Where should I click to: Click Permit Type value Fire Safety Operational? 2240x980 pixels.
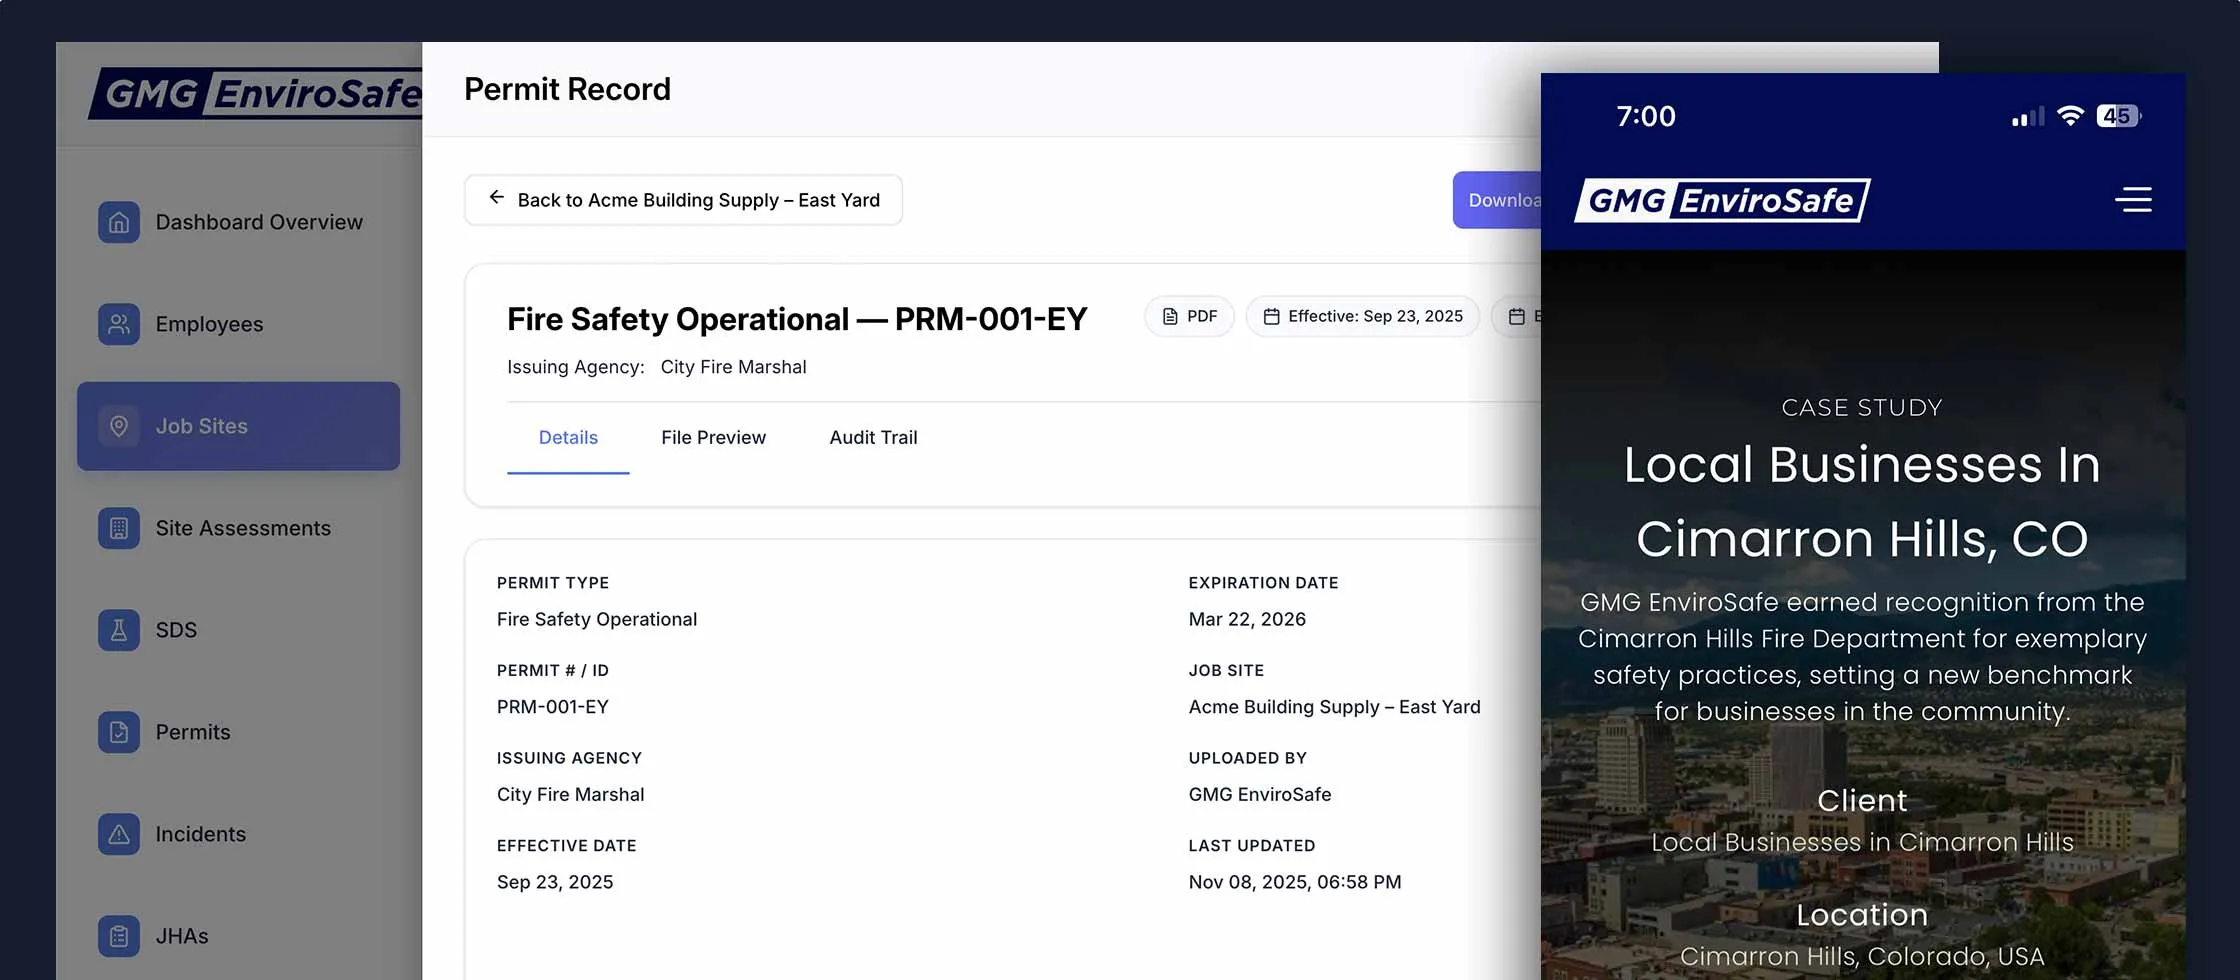coord(597,619)
